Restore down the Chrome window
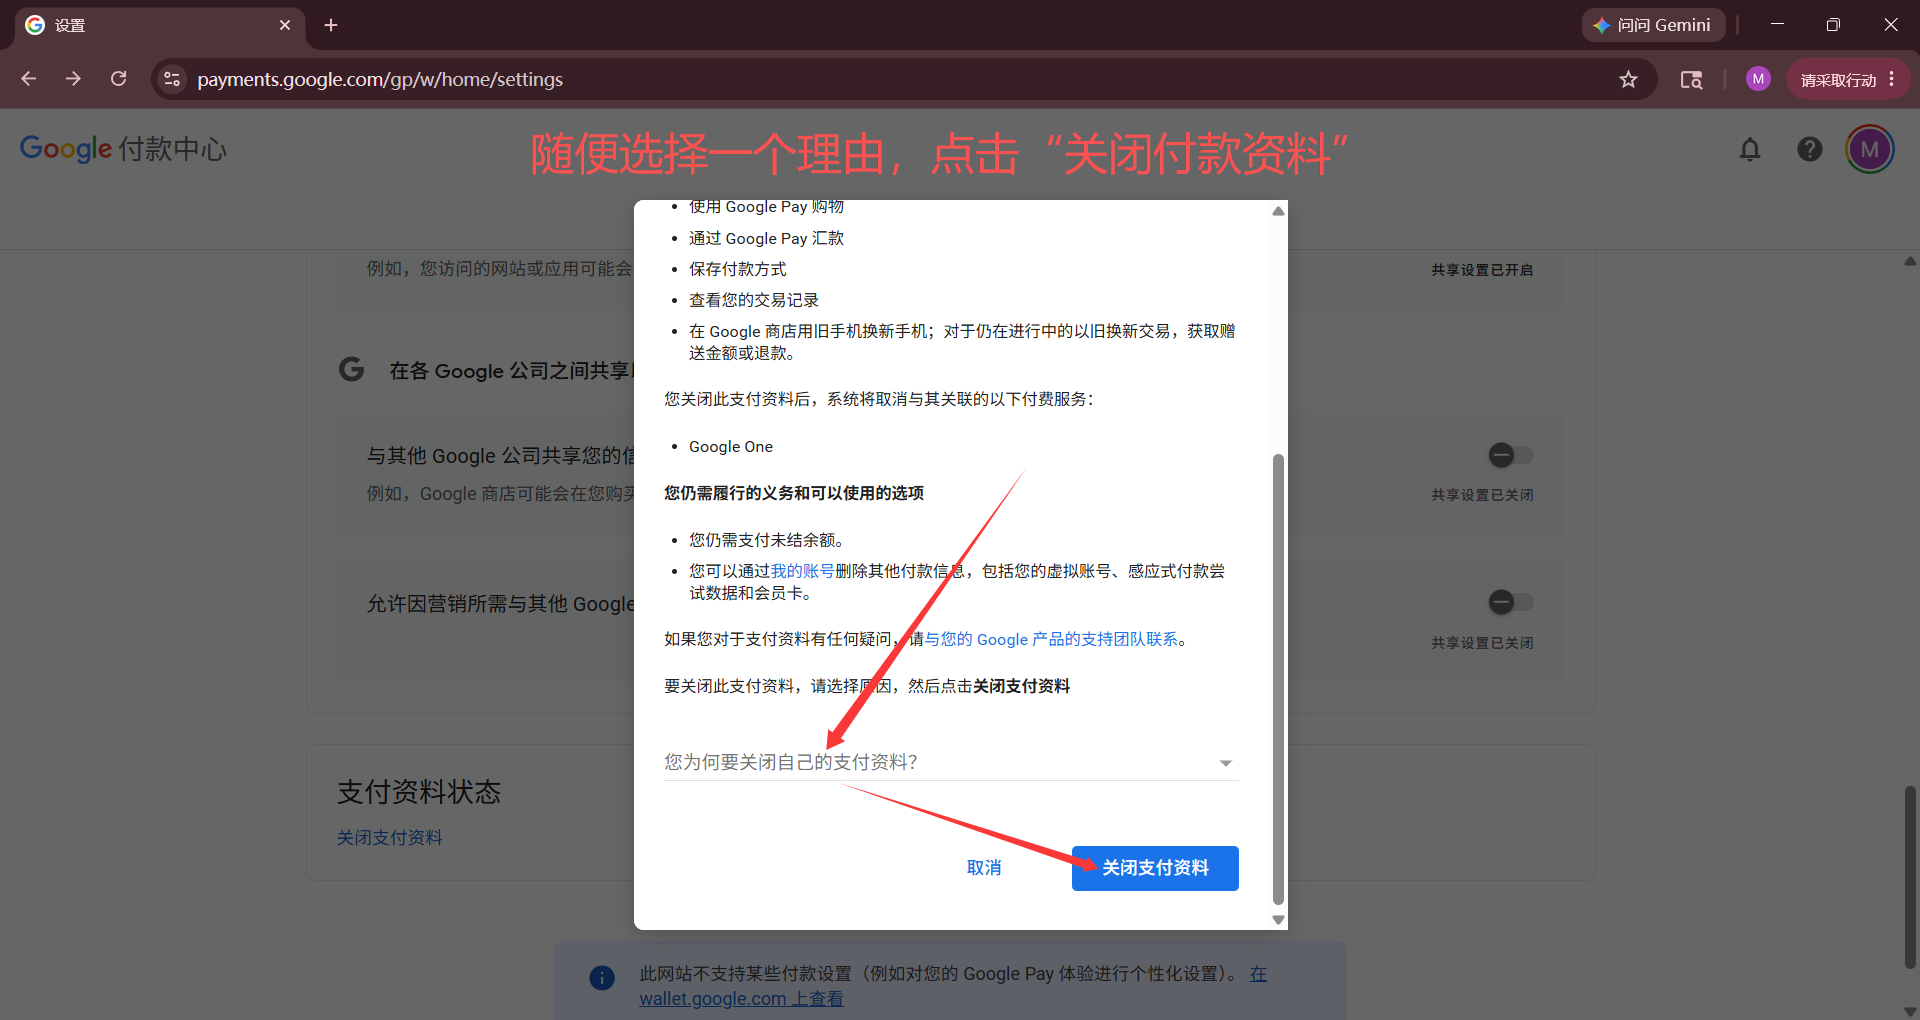Screen dimensions: 1920x1020 tap(1833, 25)
